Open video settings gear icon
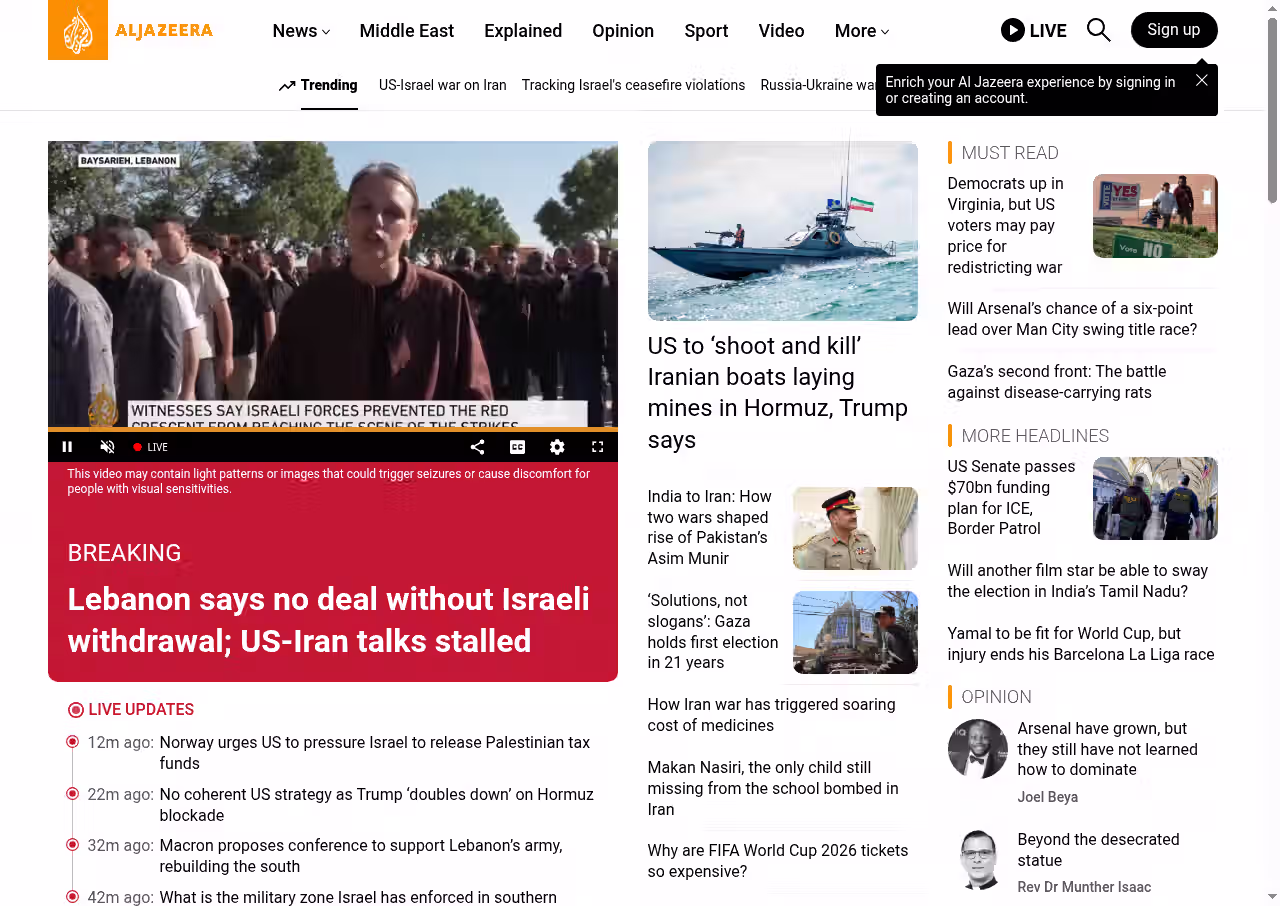Viewport: 1280px width, 906px height. click(557, 447)
